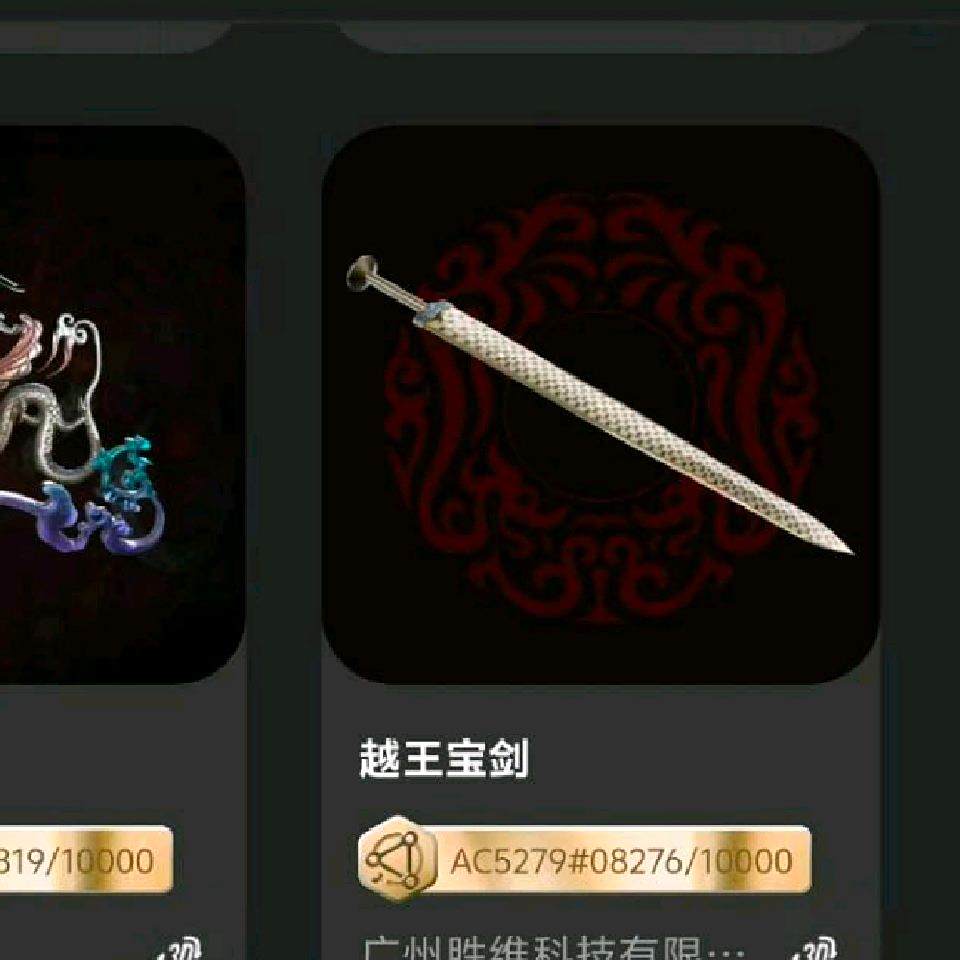Select the partially visible top-right pill tab

(603, 37)
